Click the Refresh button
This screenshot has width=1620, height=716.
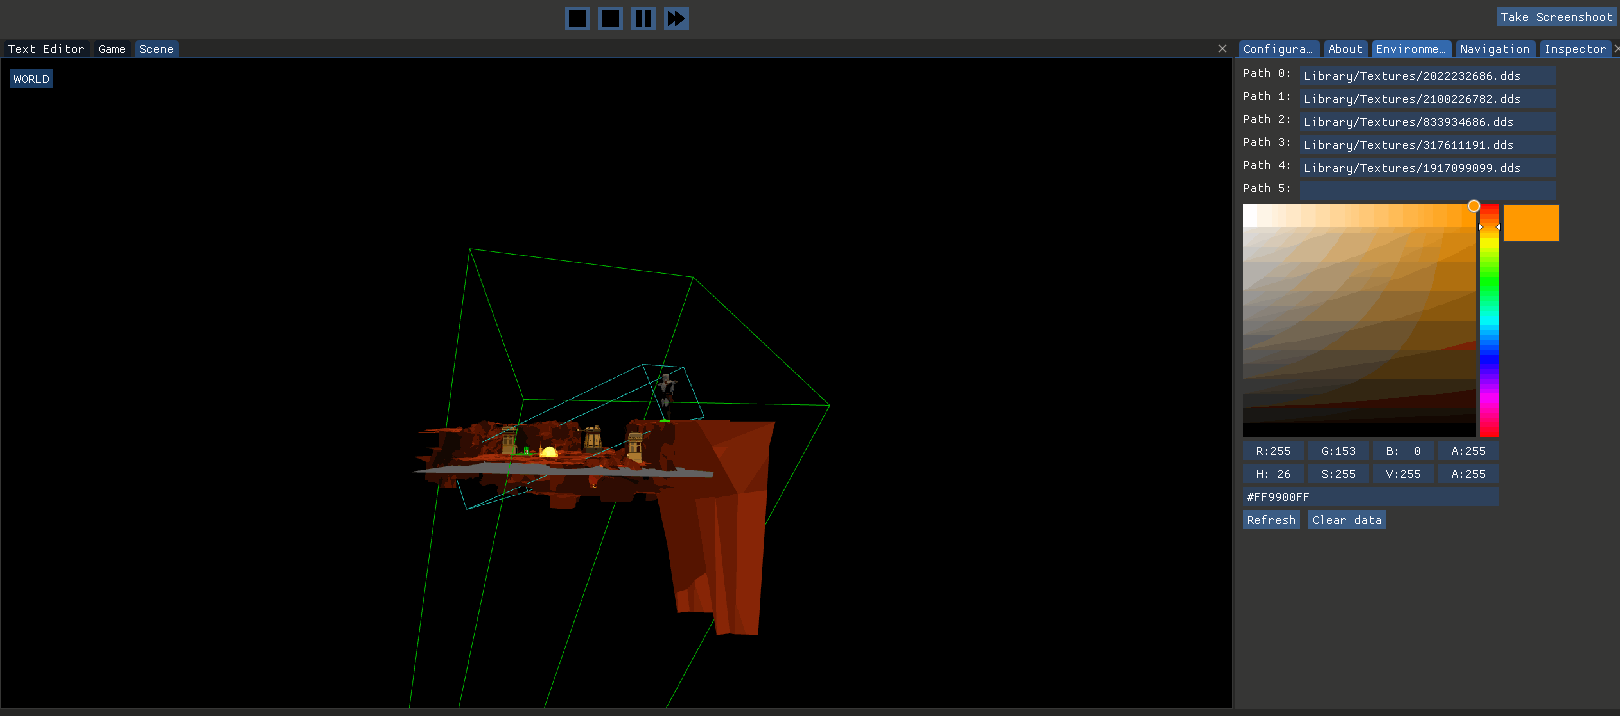click(1271, 520)
